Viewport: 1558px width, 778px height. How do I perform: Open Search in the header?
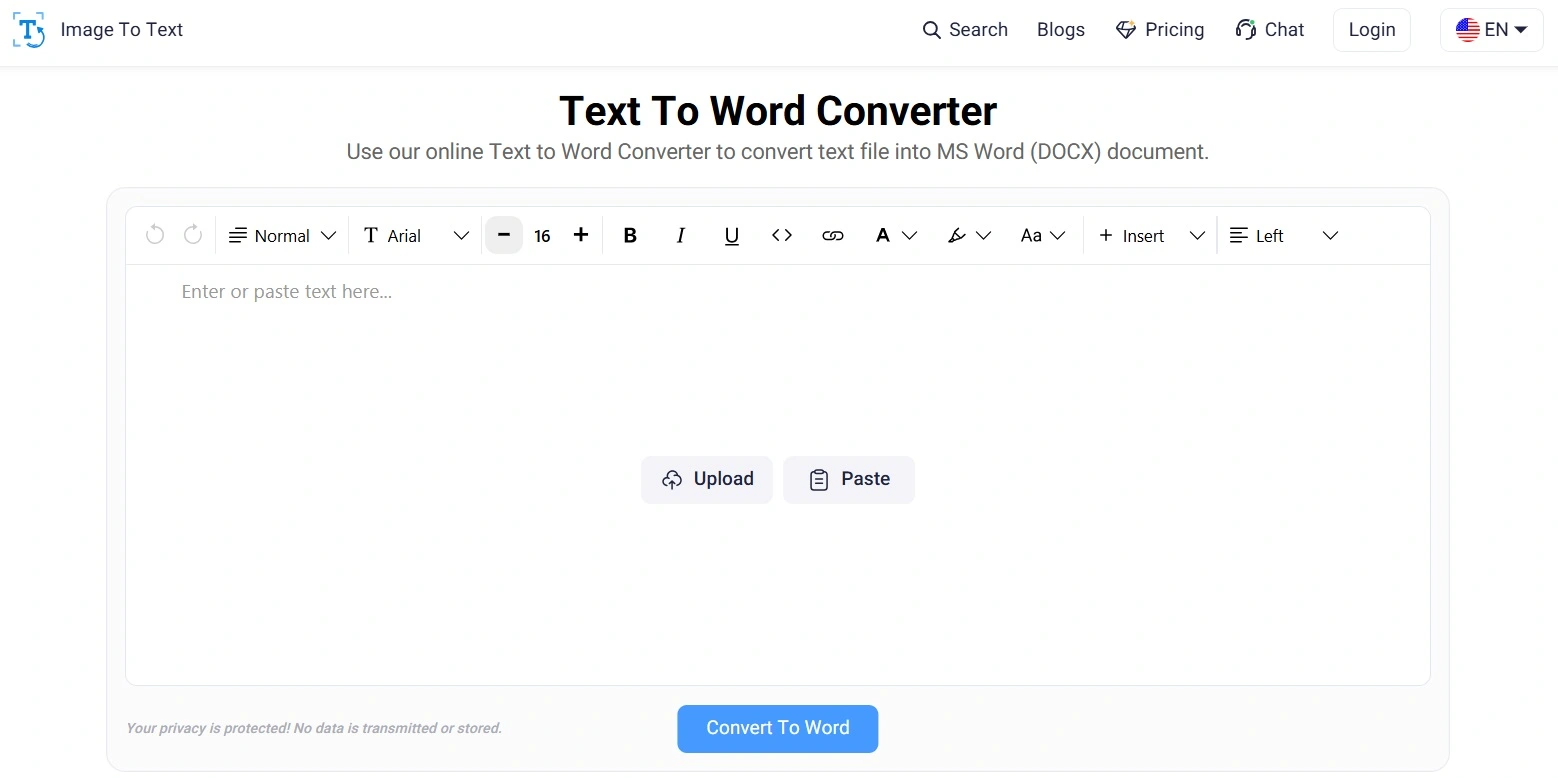click(x=965, y=30)
